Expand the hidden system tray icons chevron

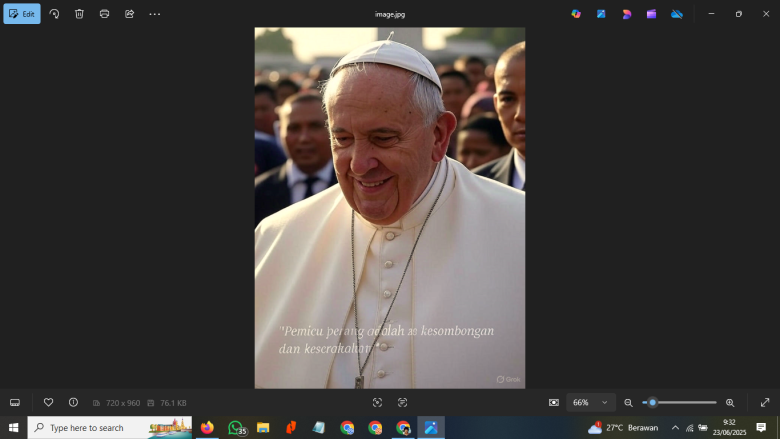(x=675, y=428)
